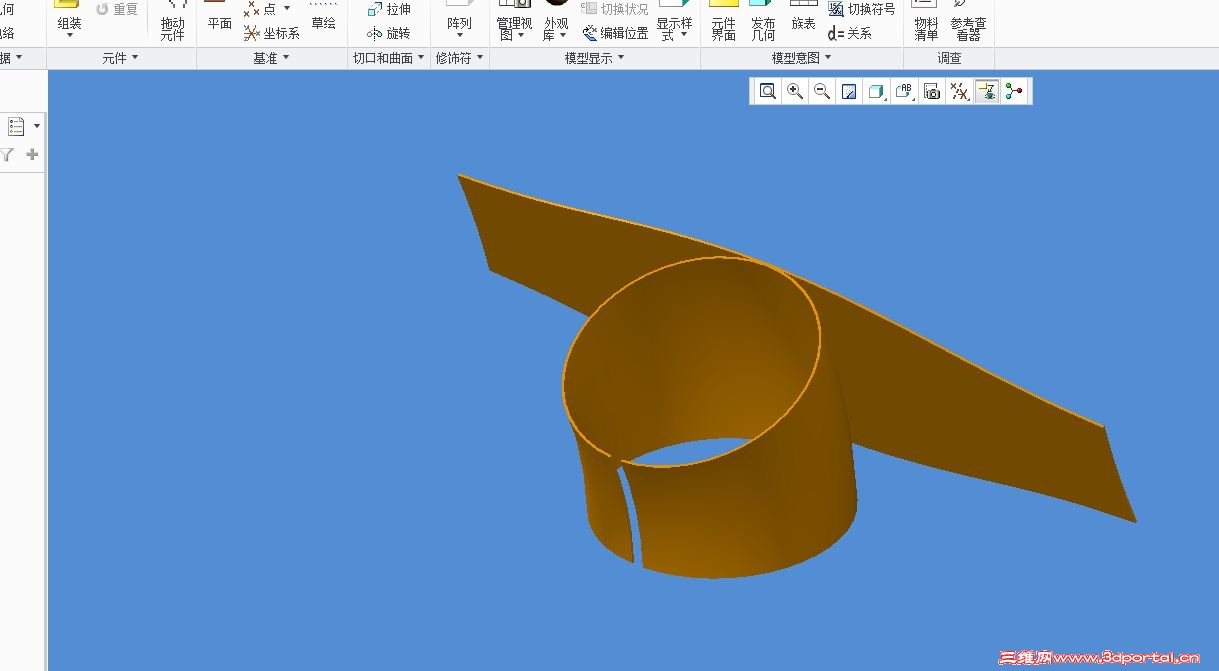Screen dimensions: 1219x671
Task: Toggle annotation display in the graphics toolbar
Action: pyautogui.click(x=987, y=92)
